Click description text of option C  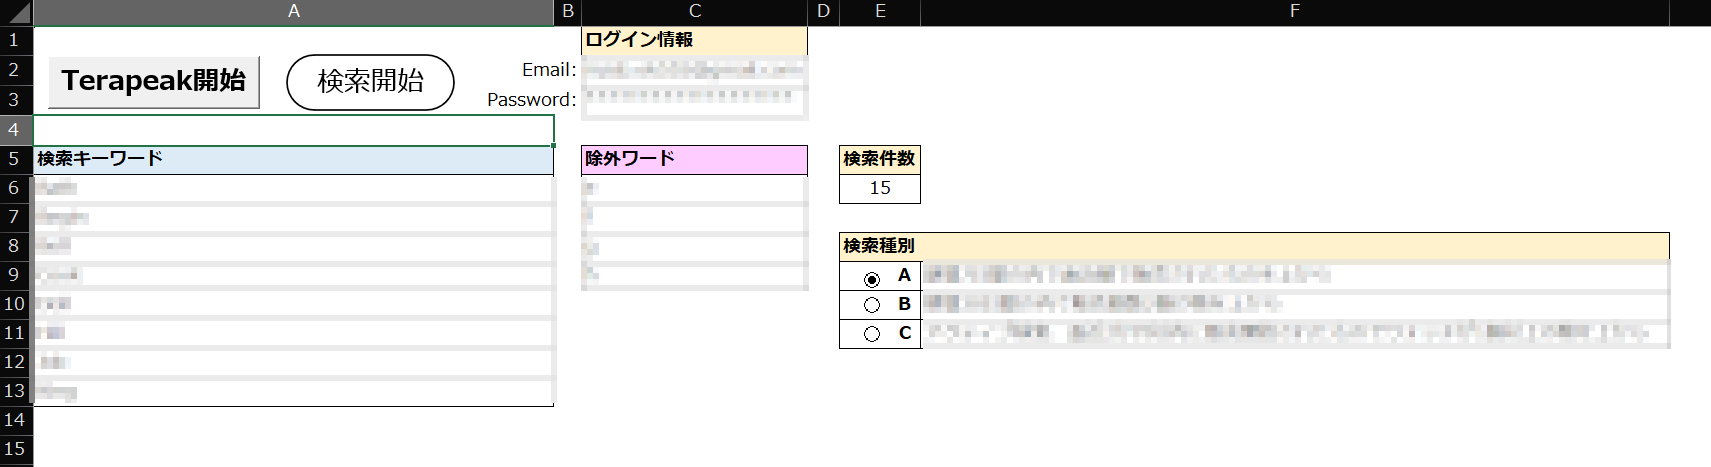point(1287,332)
